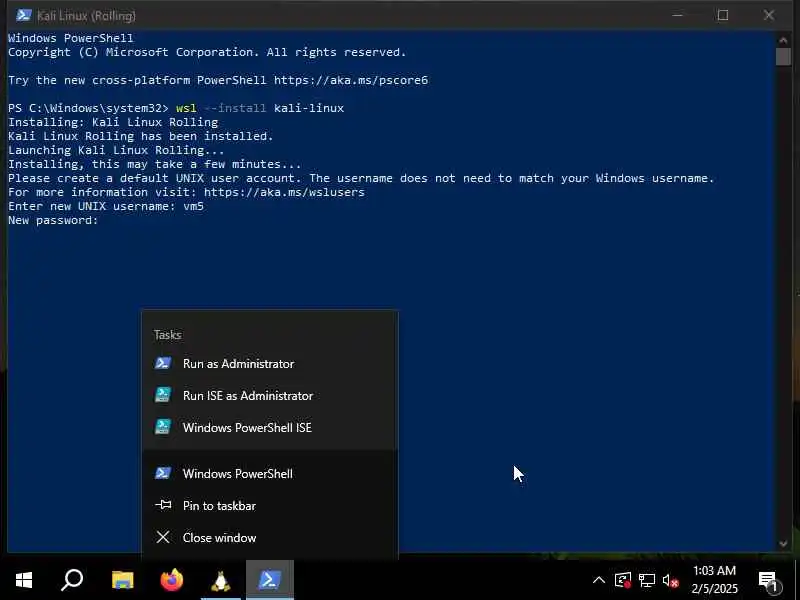Screen dimensions: 800x600
Task: Open the clock showing 1:03 AM
Action: click(714, 580)
